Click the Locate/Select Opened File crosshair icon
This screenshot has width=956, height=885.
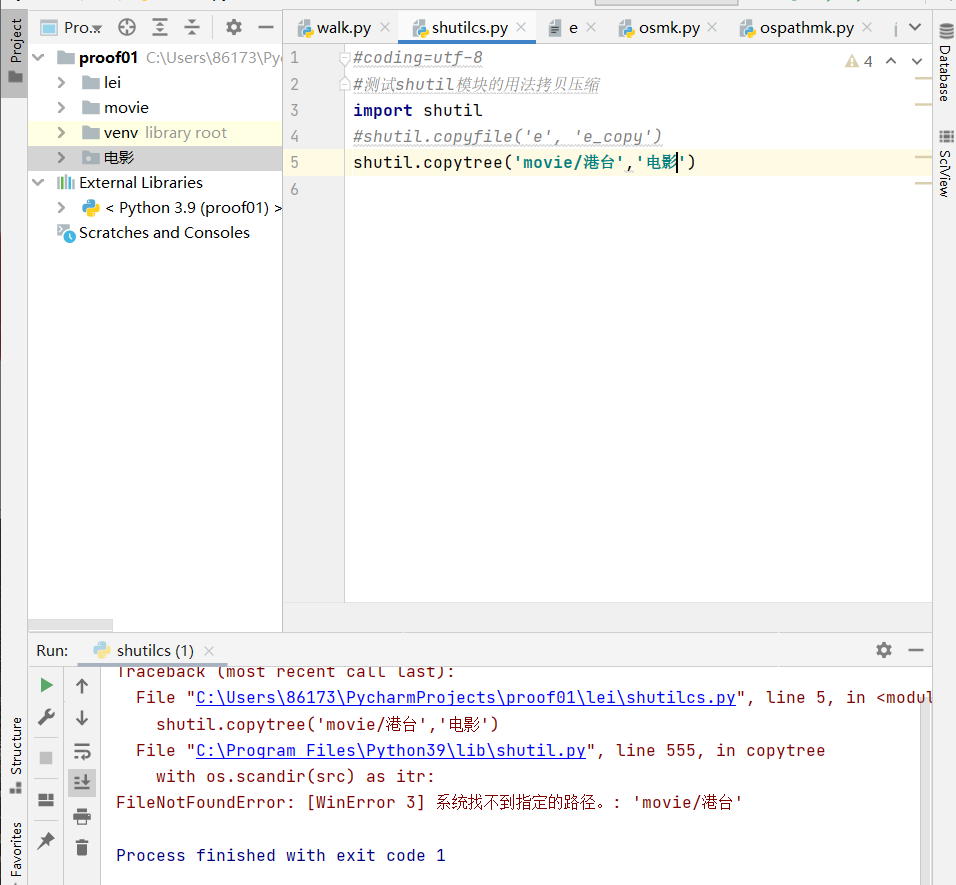127,27
